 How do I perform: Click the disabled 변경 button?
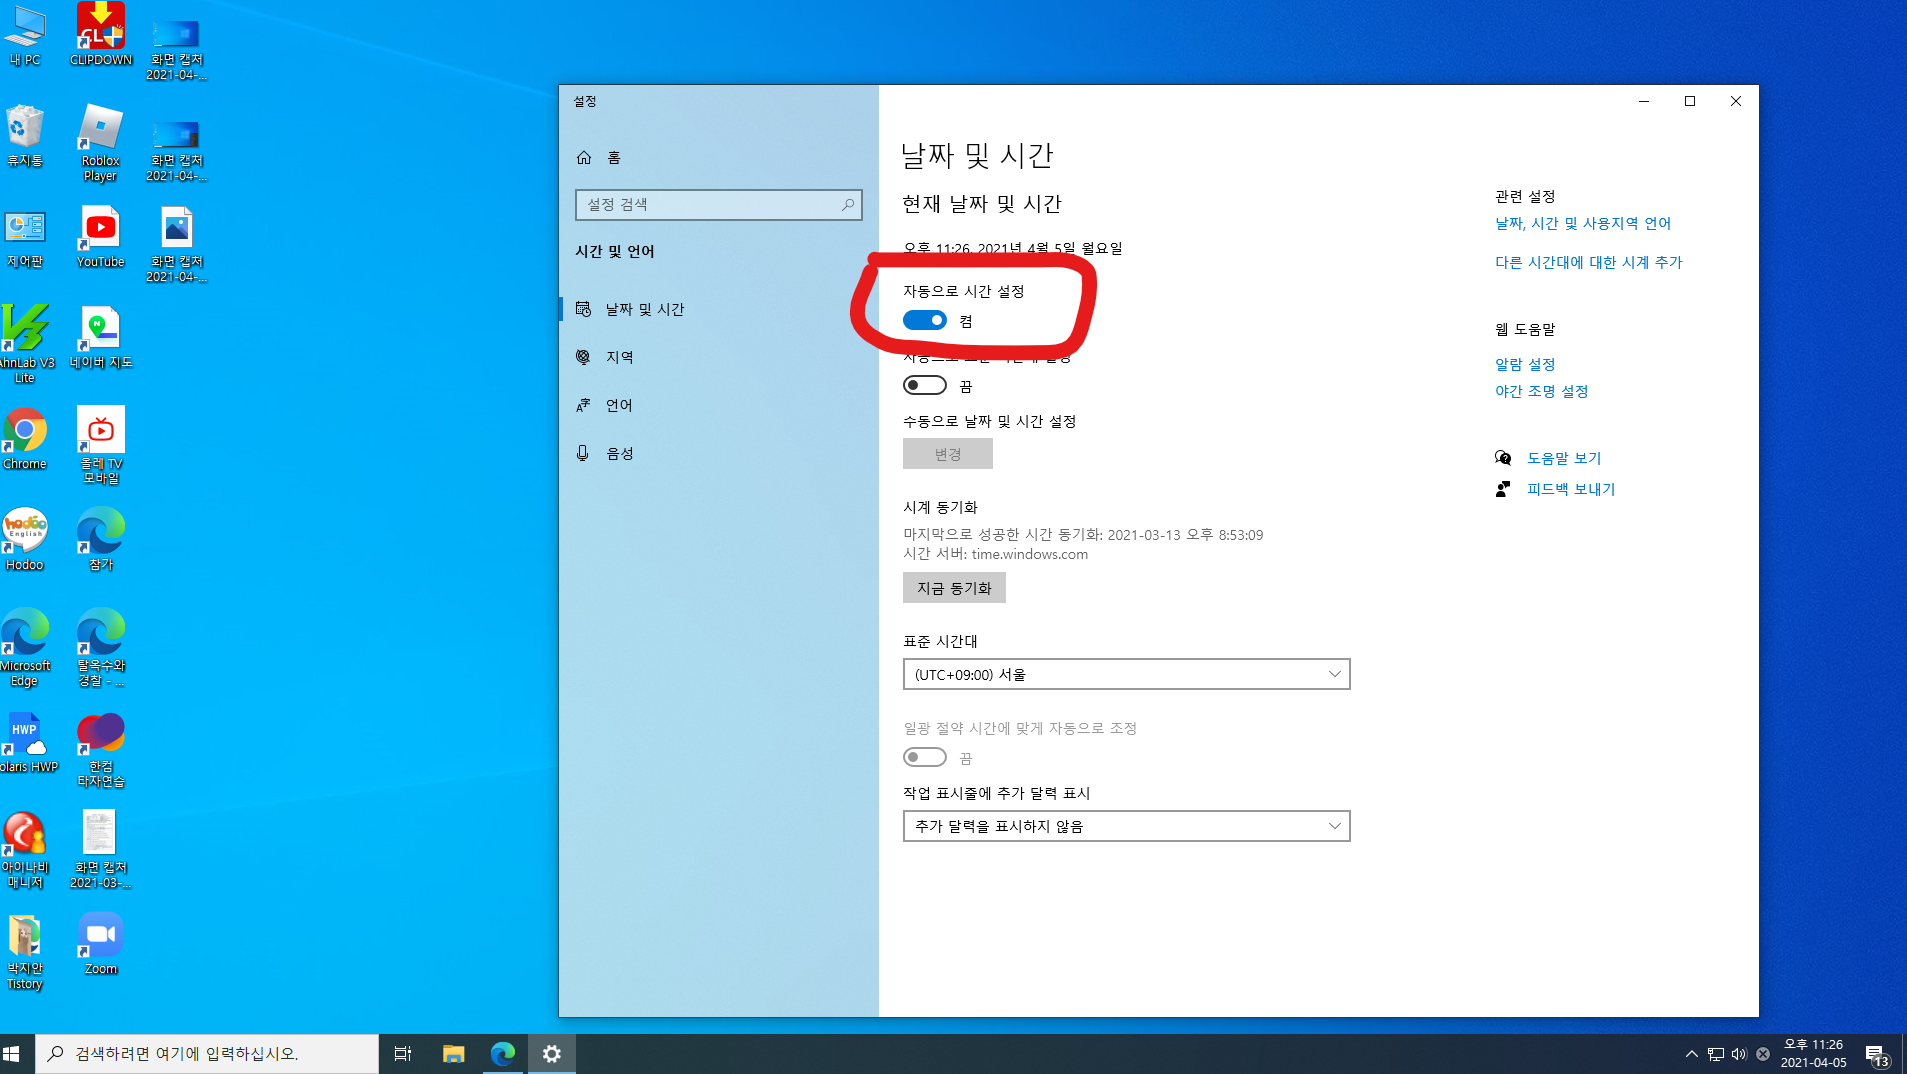(947, 454)
